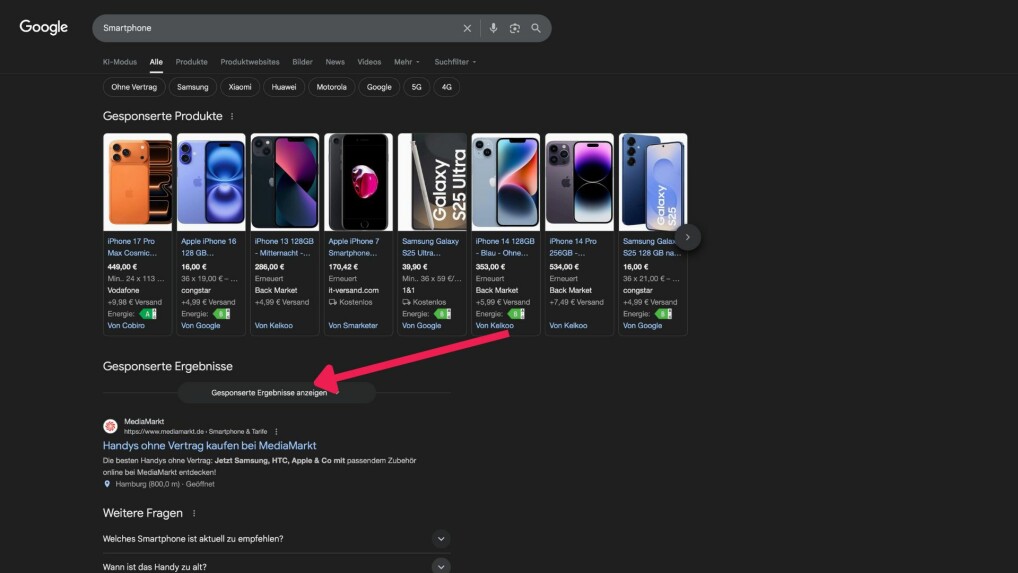
Task: Open Google Lens image search
Action: [x=514, y=28]
